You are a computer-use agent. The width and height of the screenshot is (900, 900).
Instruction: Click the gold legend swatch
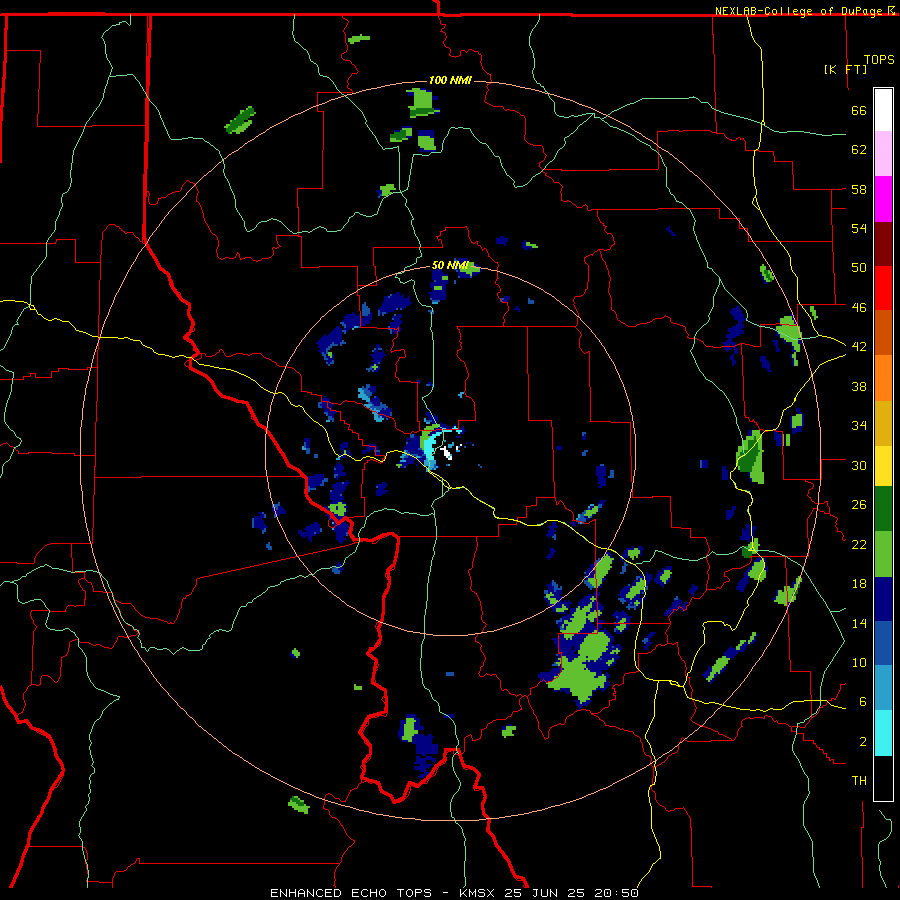pos(883,423)
